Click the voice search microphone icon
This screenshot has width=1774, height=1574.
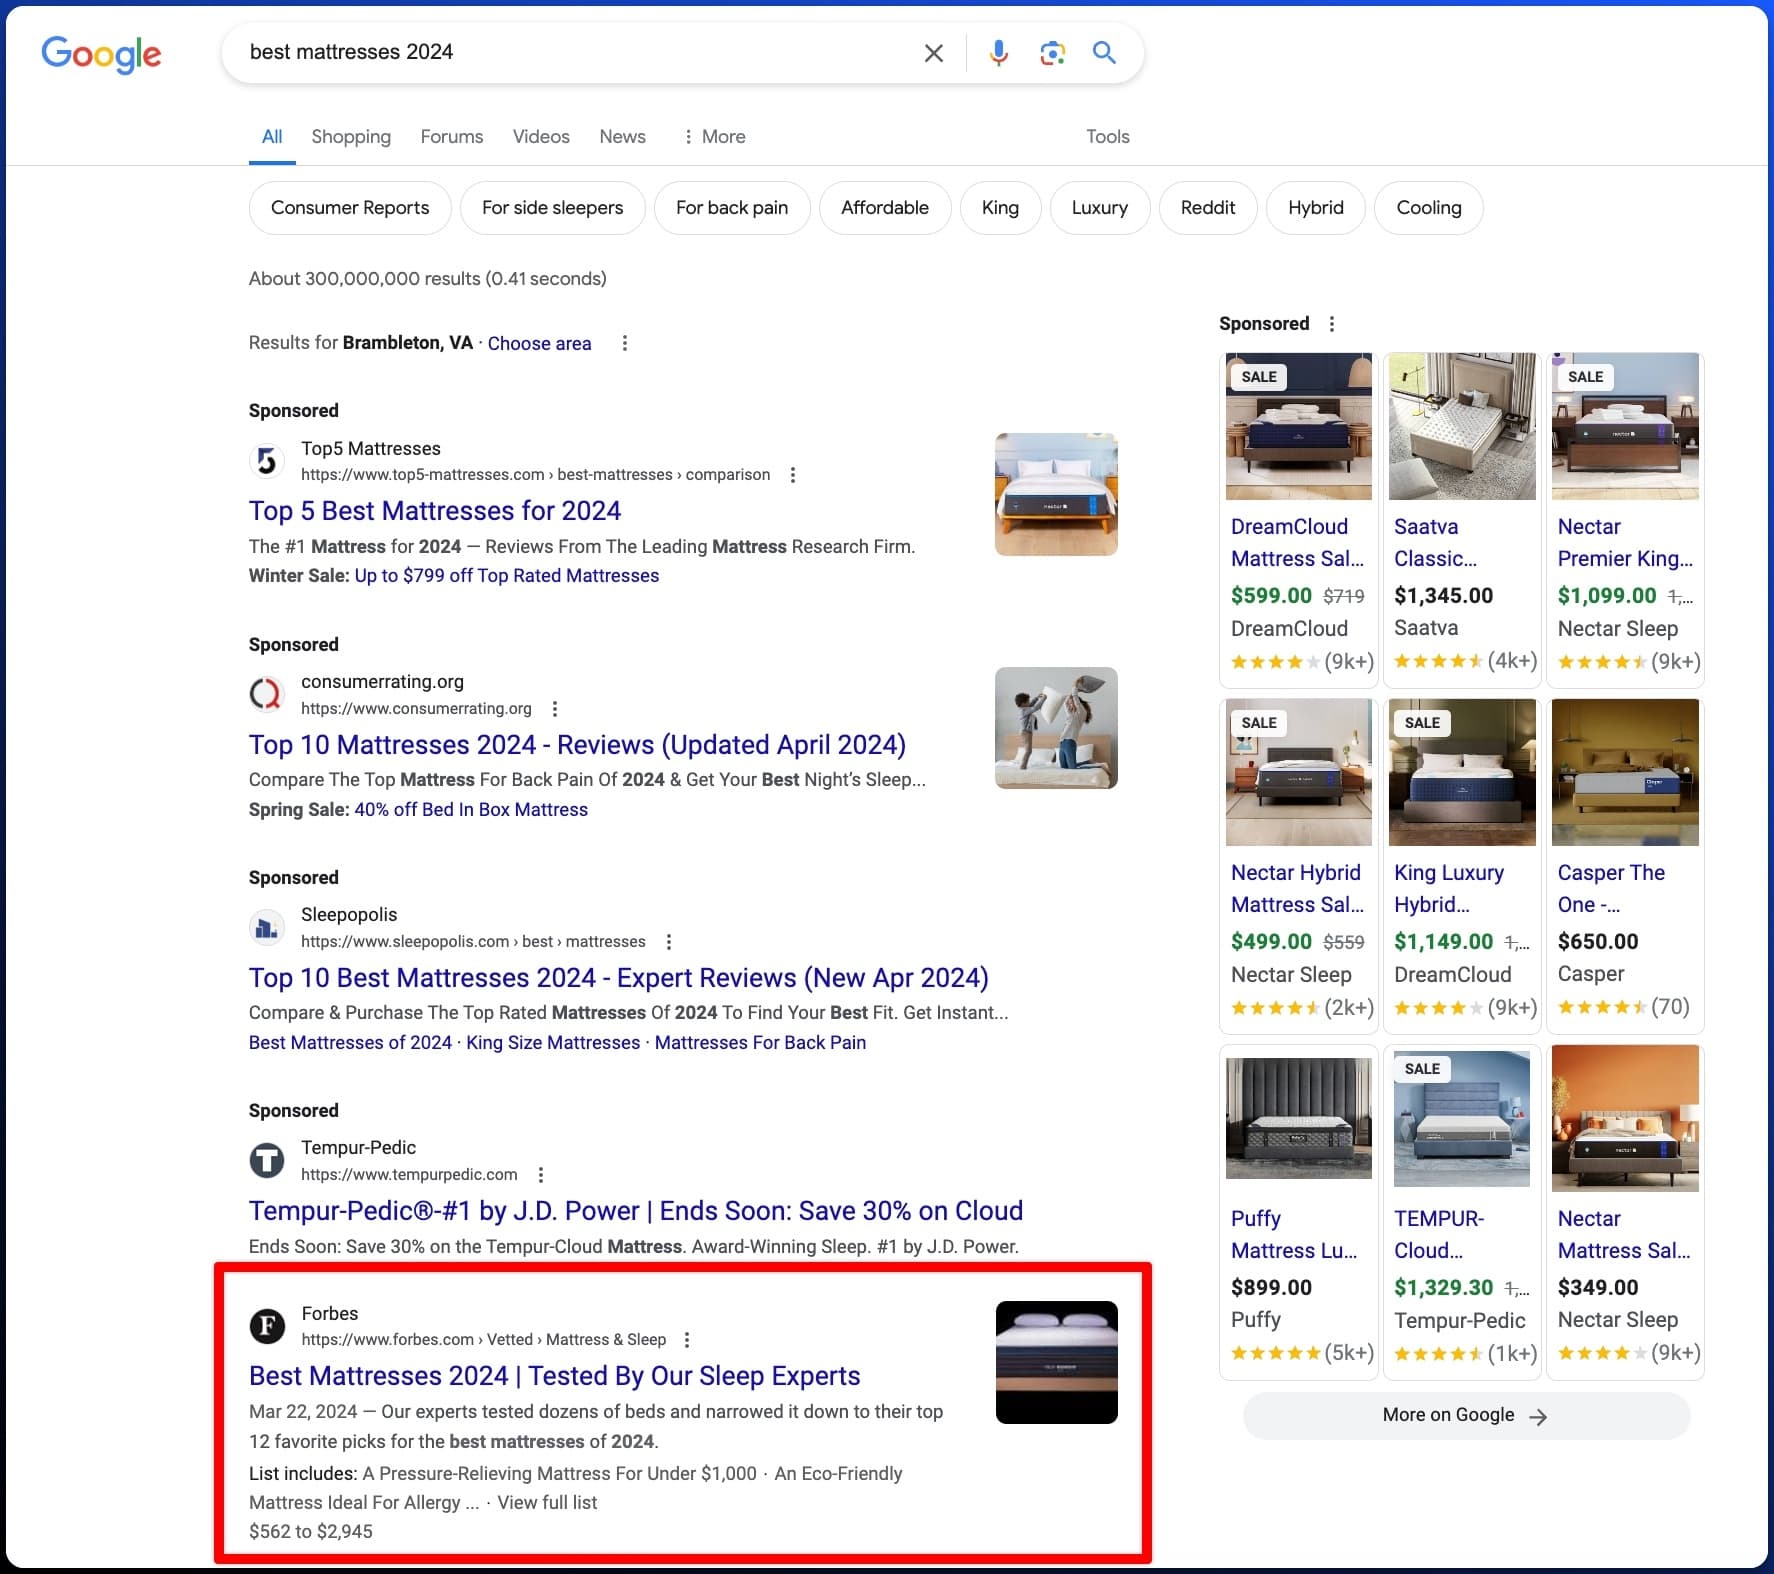click(x=997, y=52)
